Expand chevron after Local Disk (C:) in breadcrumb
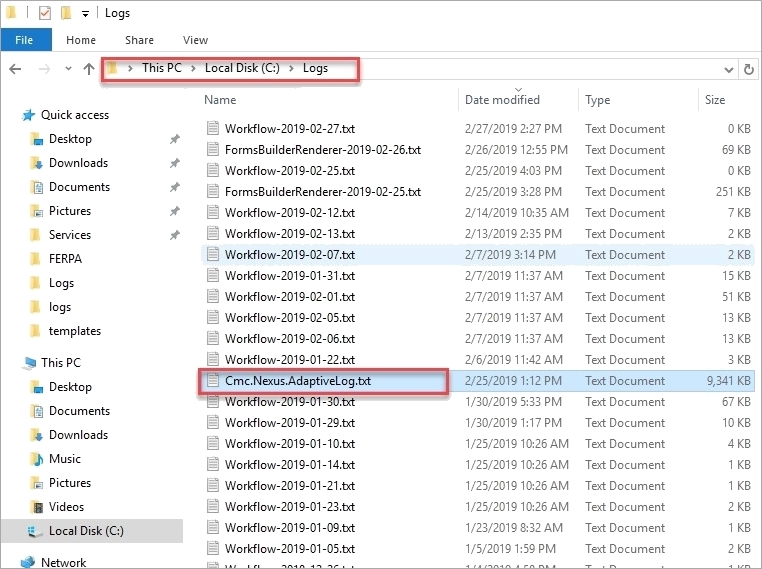762x569 pixels. click(x=292, y=69)
